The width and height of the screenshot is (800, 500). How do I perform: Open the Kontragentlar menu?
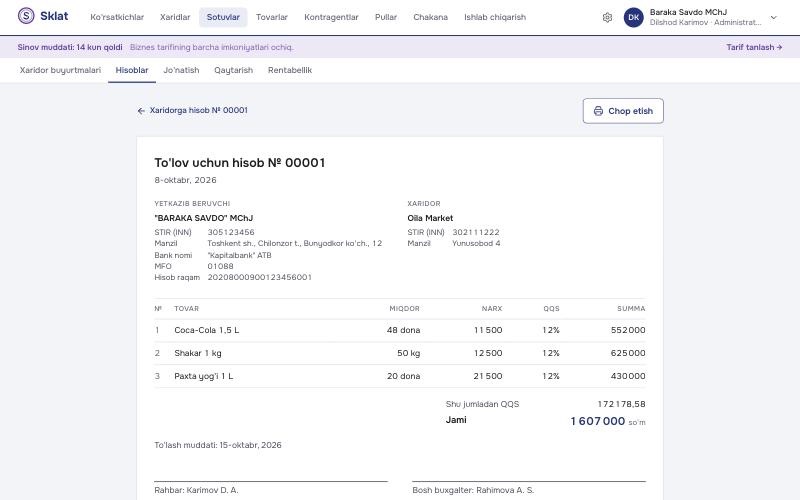point(331,17)
